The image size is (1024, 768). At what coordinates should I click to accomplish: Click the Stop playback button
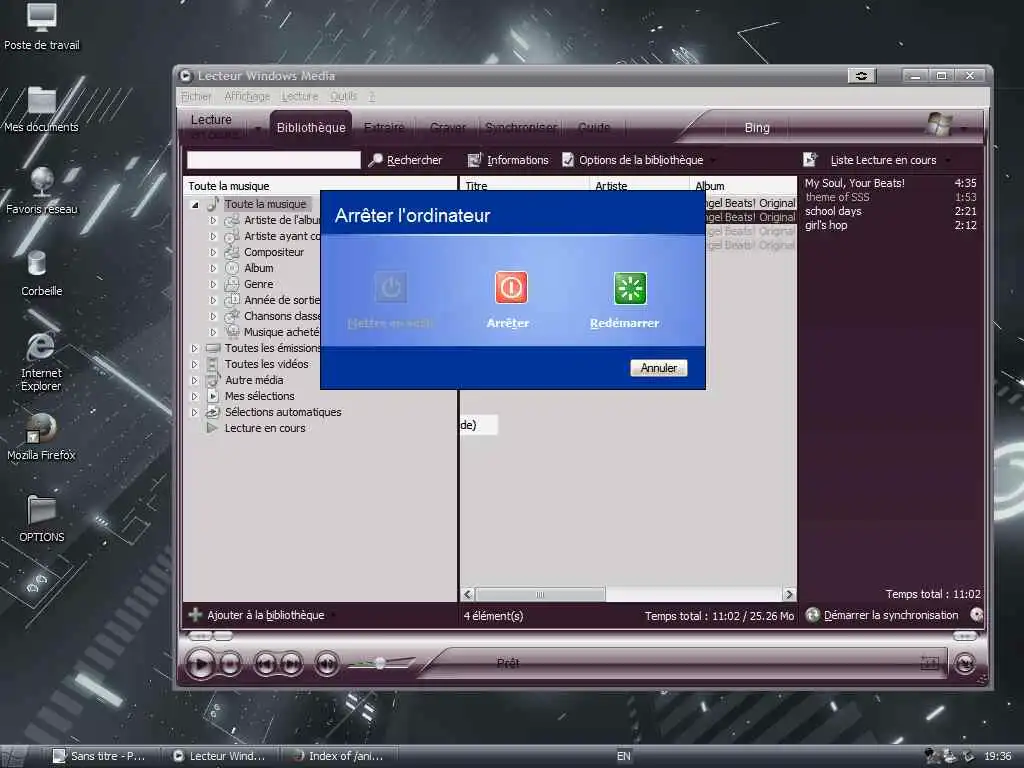(x=231, y=664)
